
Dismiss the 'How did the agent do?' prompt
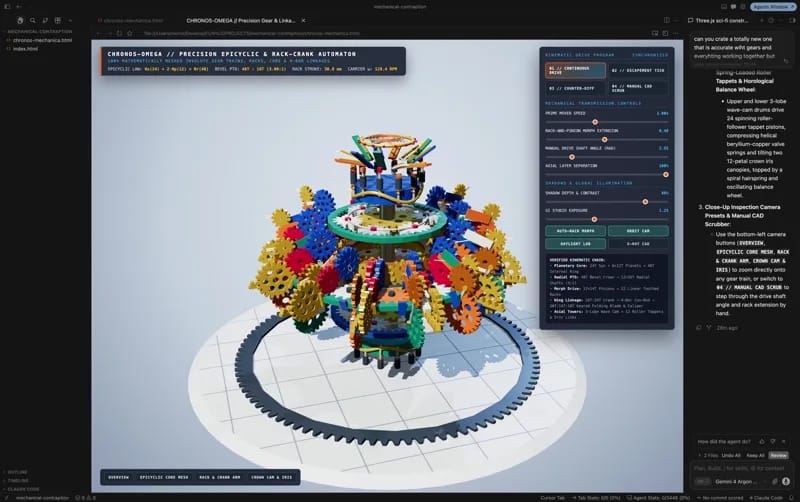point(784,441)
